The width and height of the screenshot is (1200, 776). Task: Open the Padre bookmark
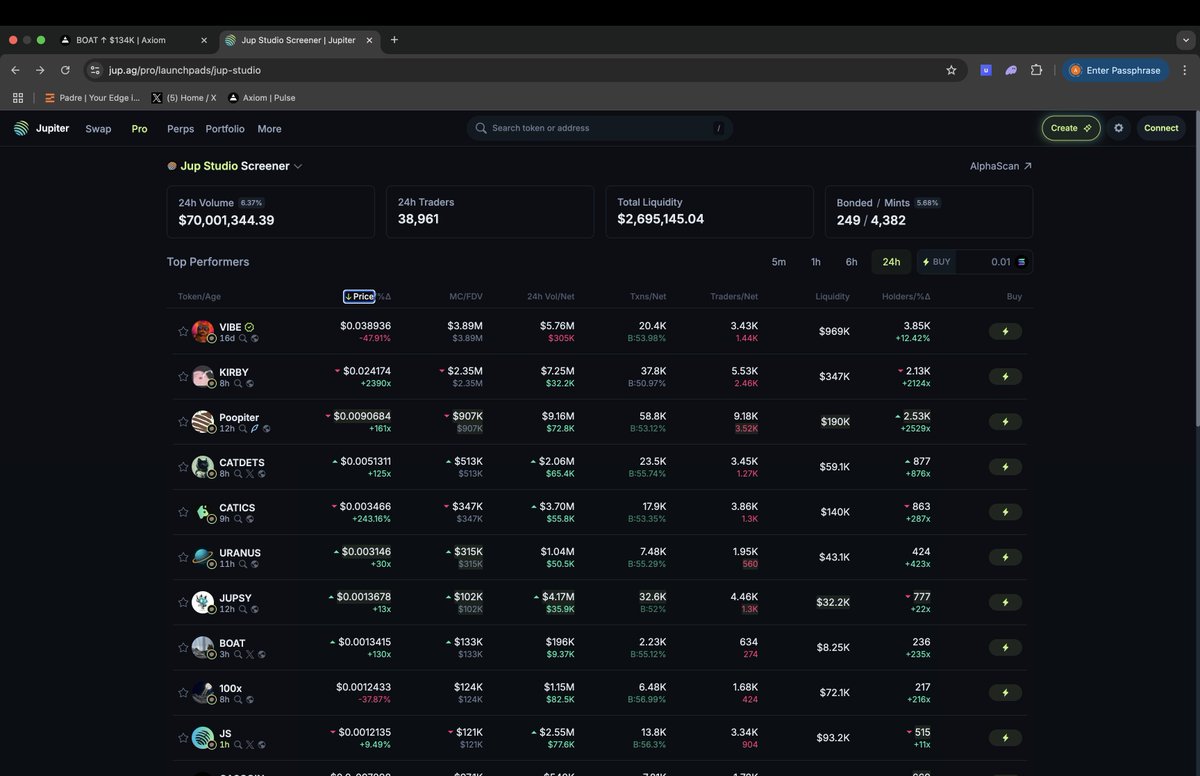coord(93,98)
